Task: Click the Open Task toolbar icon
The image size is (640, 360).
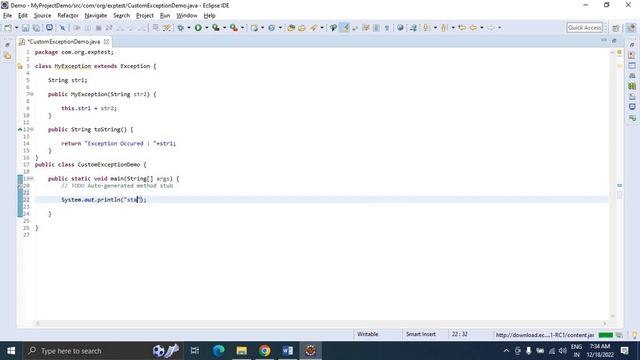Action: tap(302, 28)
